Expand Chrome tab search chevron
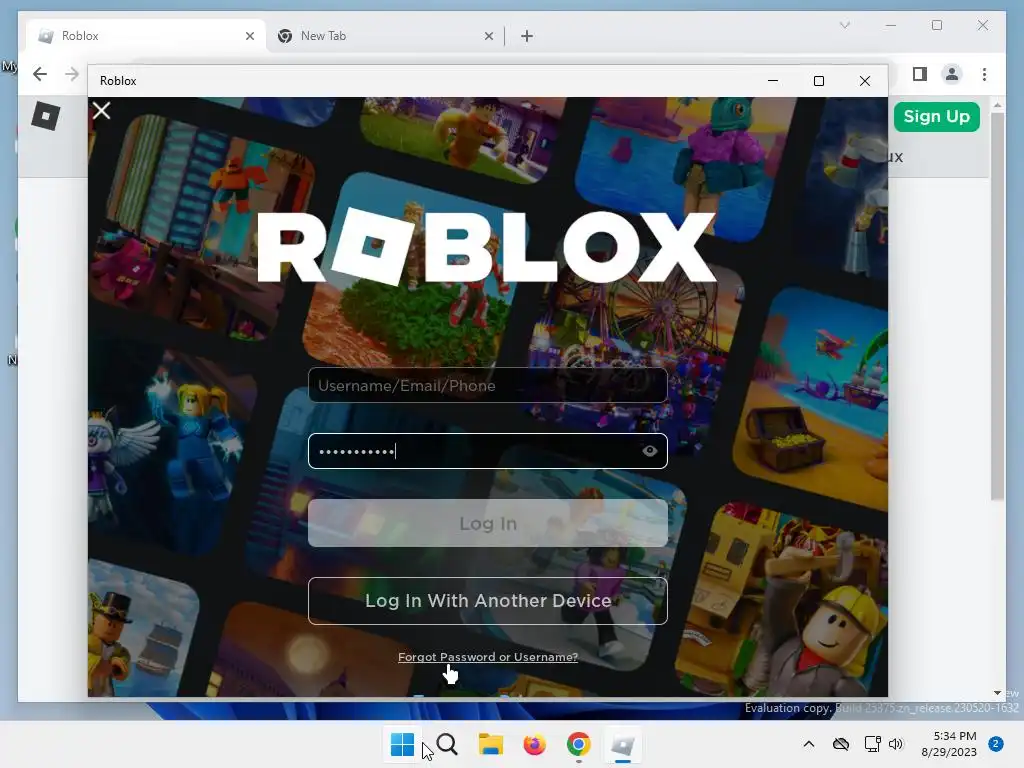The width and height of the screenshot is (1024, 768). (x=844, y=25)
